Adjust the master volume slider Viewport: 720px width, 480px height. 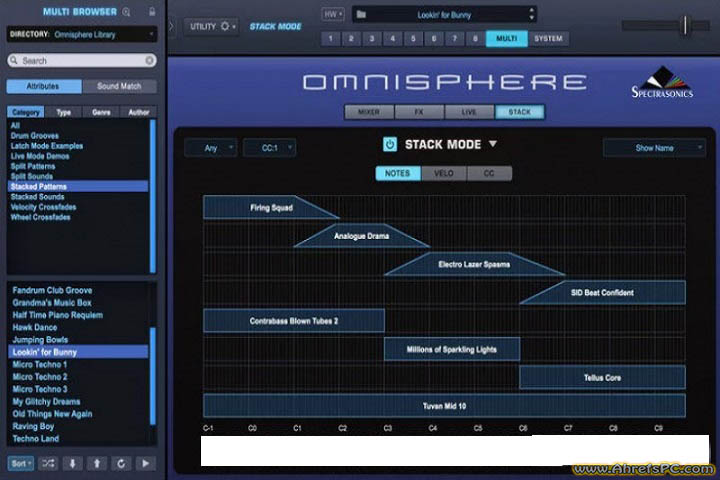click(685, 25)
